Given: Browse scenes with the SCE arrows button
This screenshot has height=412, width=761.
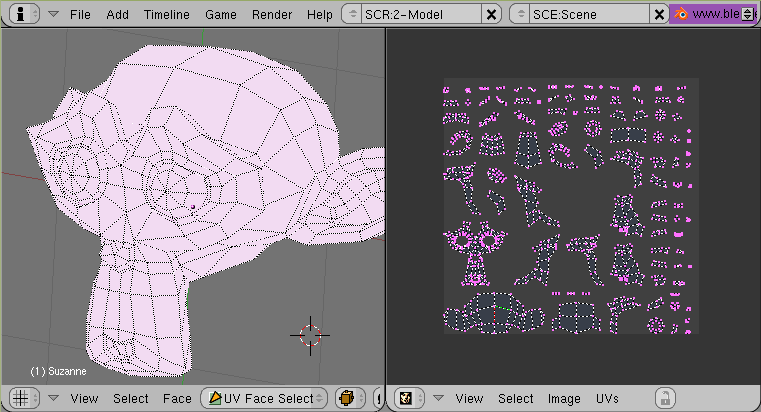Looking at the screenshot, I should click(520, 14).
